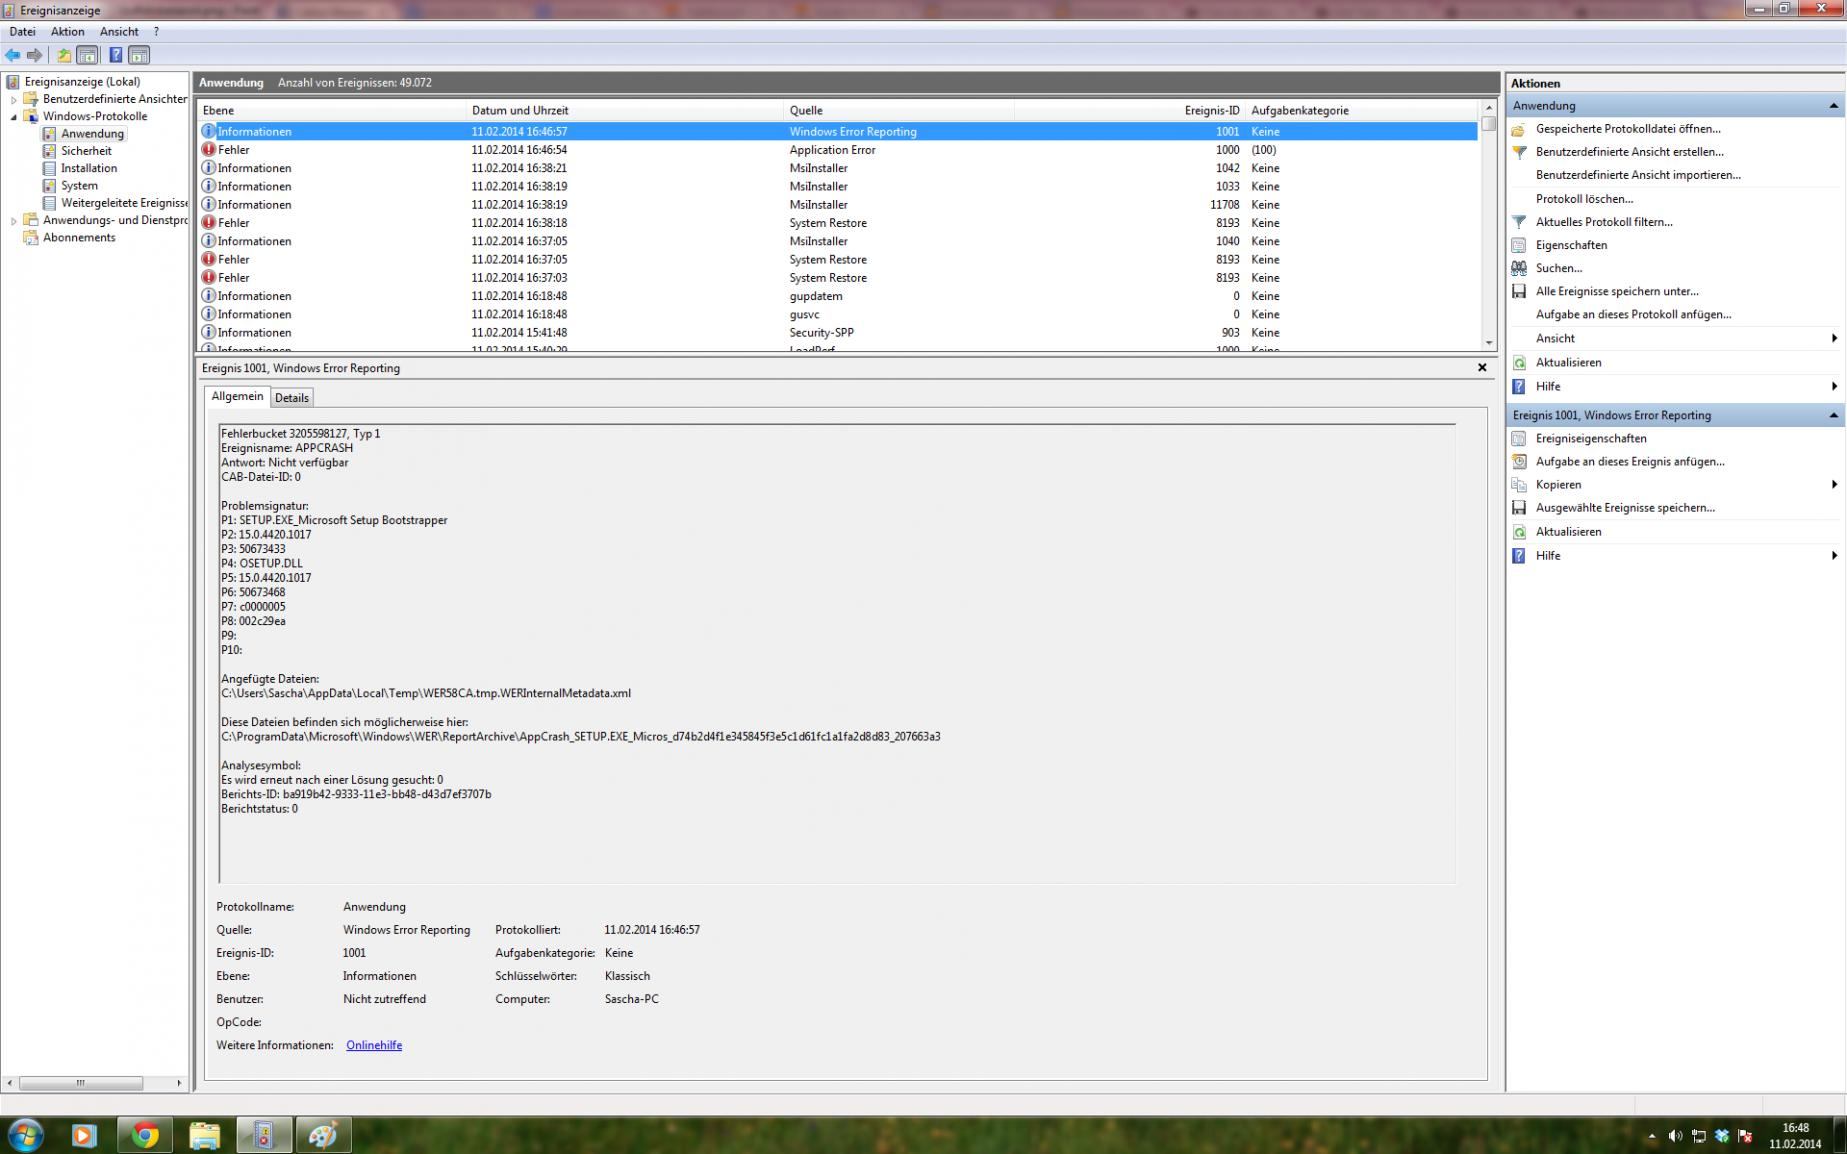Click the Eigenschaften properties icon
Screen dimensions: 1847x1154
1519,245
